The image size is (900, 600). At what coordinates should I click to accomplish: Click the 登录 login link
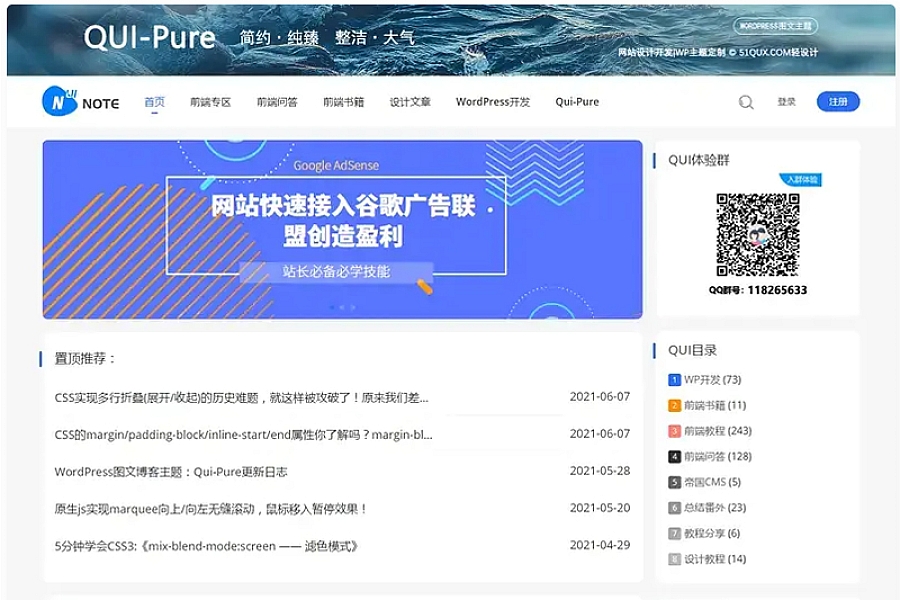(786, 102)
